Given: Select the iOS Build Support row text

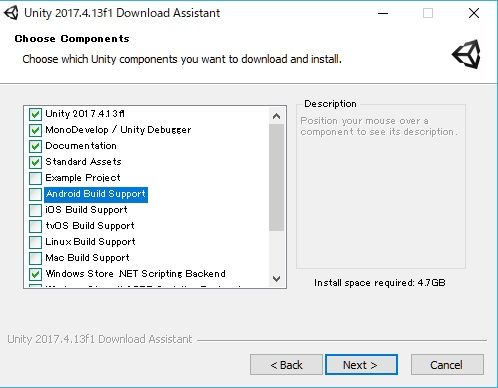Looking at the screenshot, I should click(87, 210).
